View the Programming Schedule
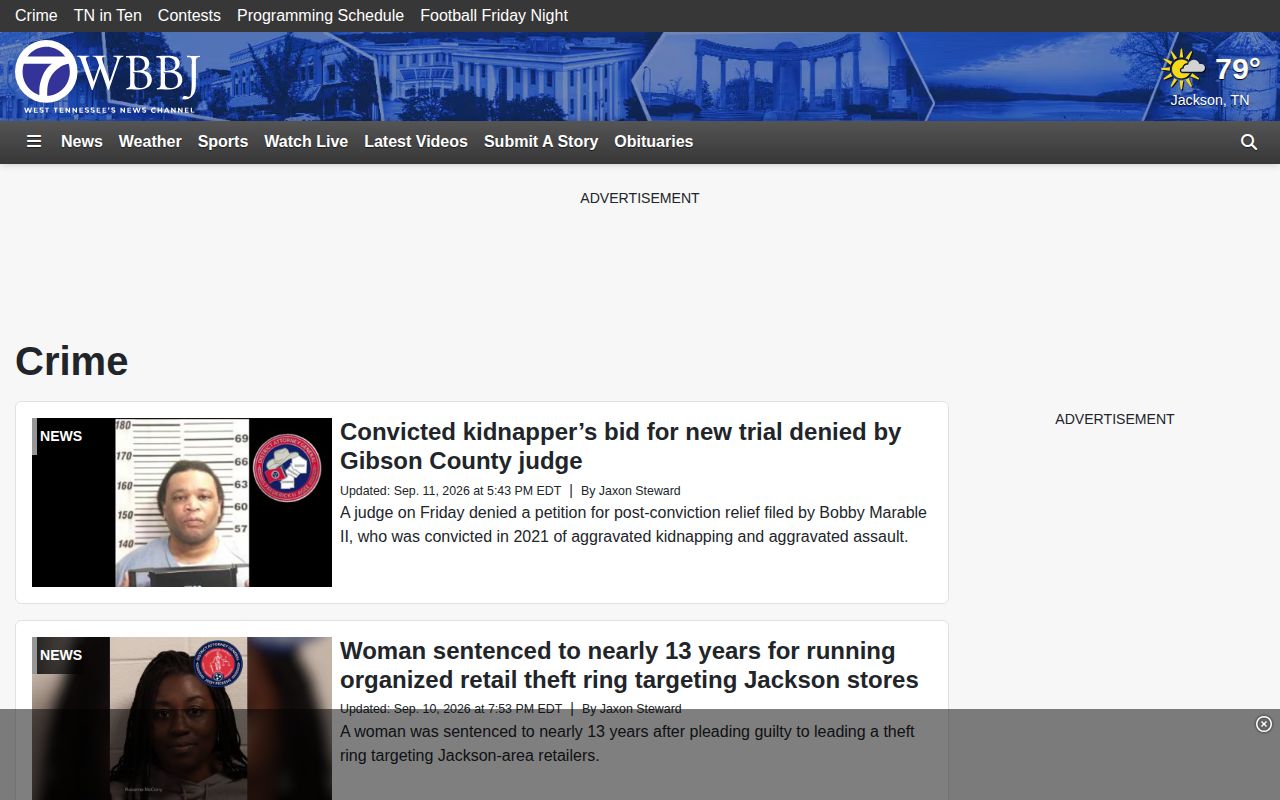Screen dimensions: 1280x800 (320, 16)
